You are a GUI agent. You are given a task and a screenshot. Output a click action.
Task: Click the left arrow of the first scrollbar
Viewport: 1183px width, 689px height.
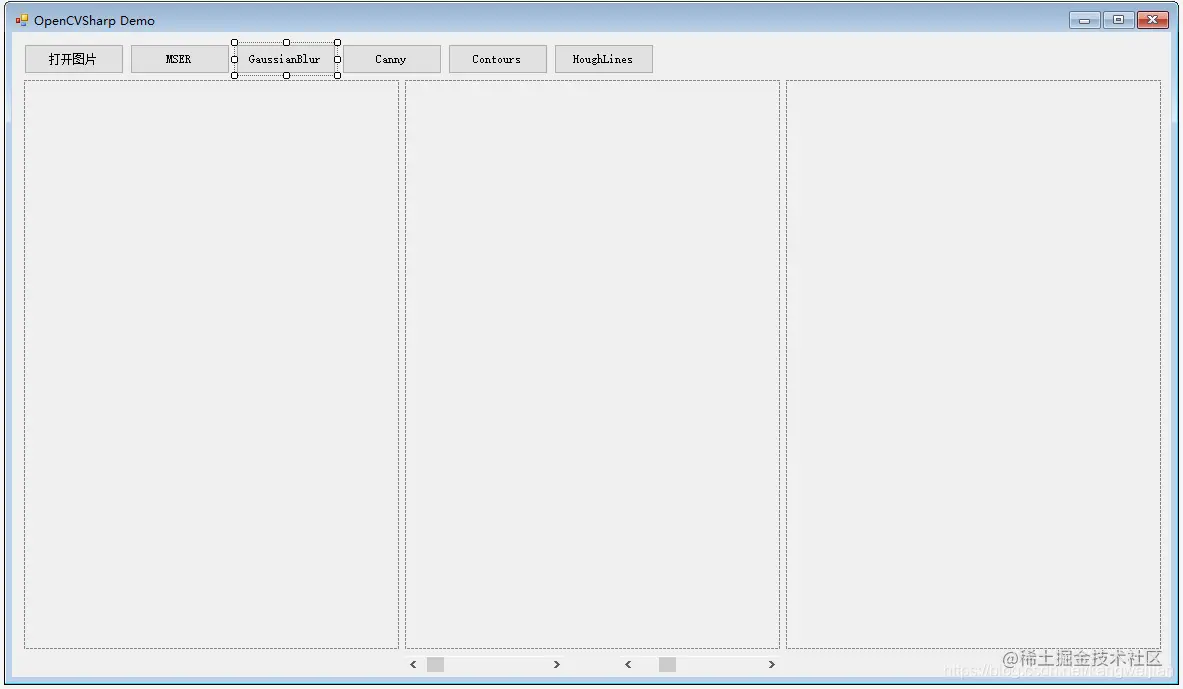point(412,663)
